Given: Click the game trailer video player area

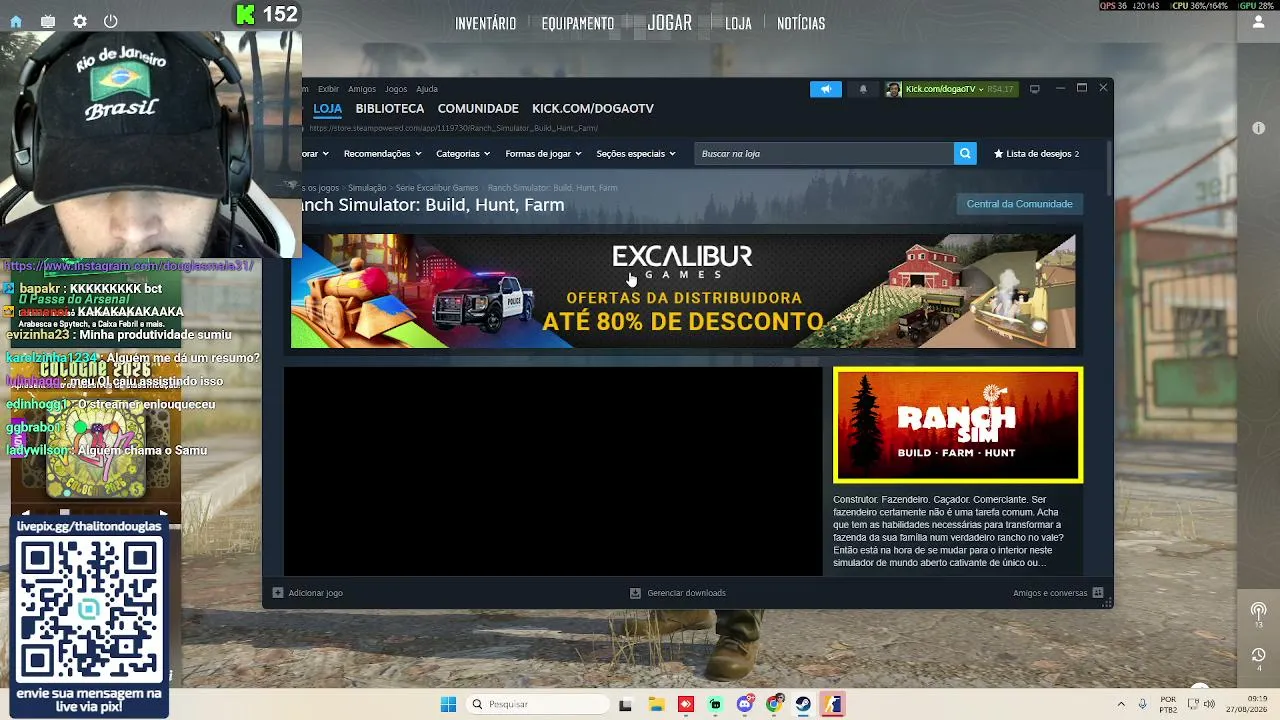Looking at the screenshot, I should click(x=553, y=471).
